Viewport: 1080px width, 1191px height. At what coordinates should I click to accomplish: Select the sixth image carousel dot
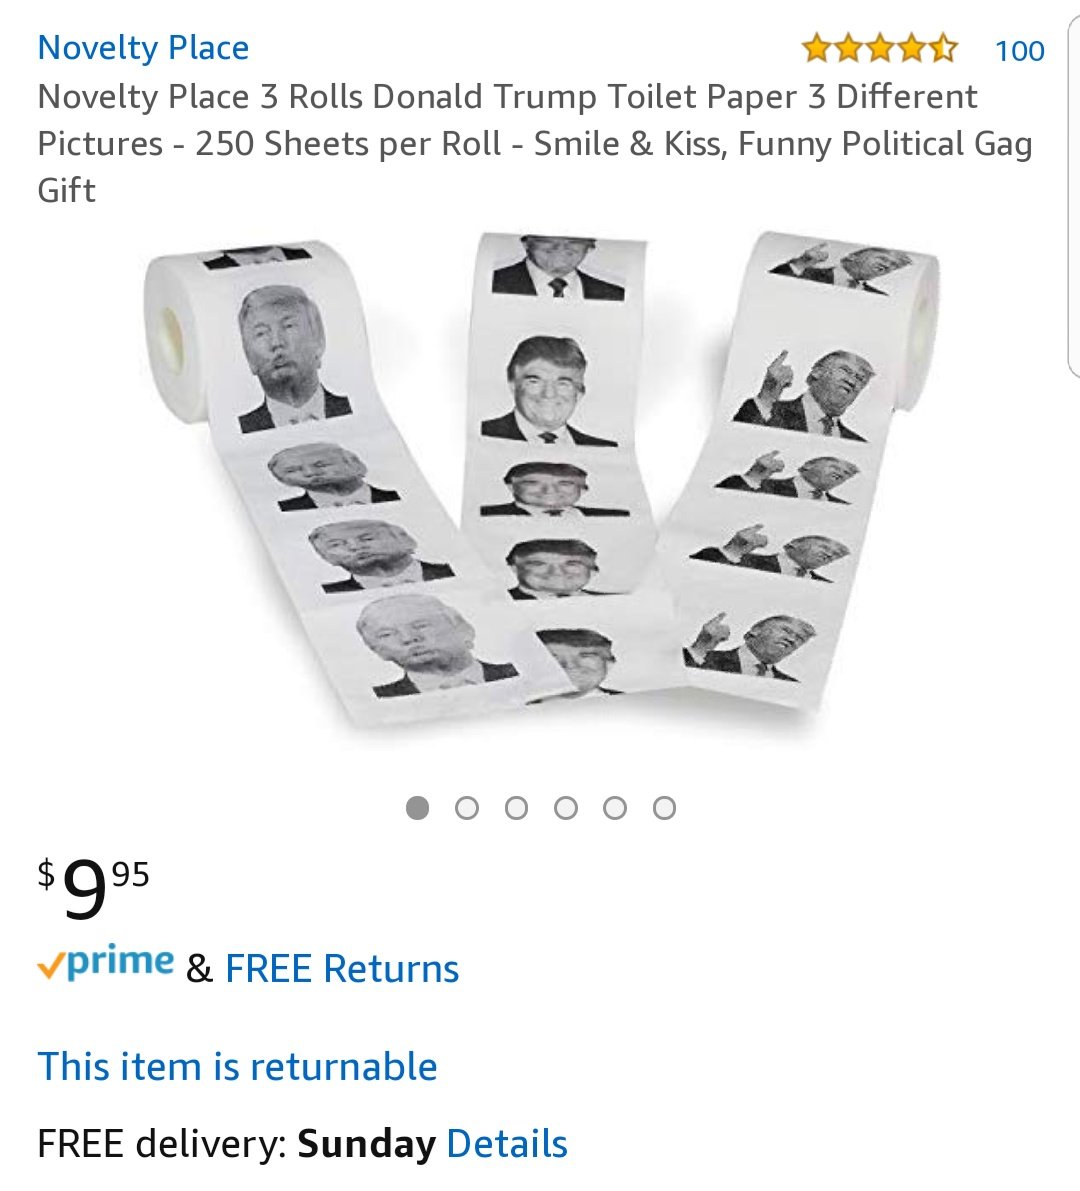coord(664,807)
